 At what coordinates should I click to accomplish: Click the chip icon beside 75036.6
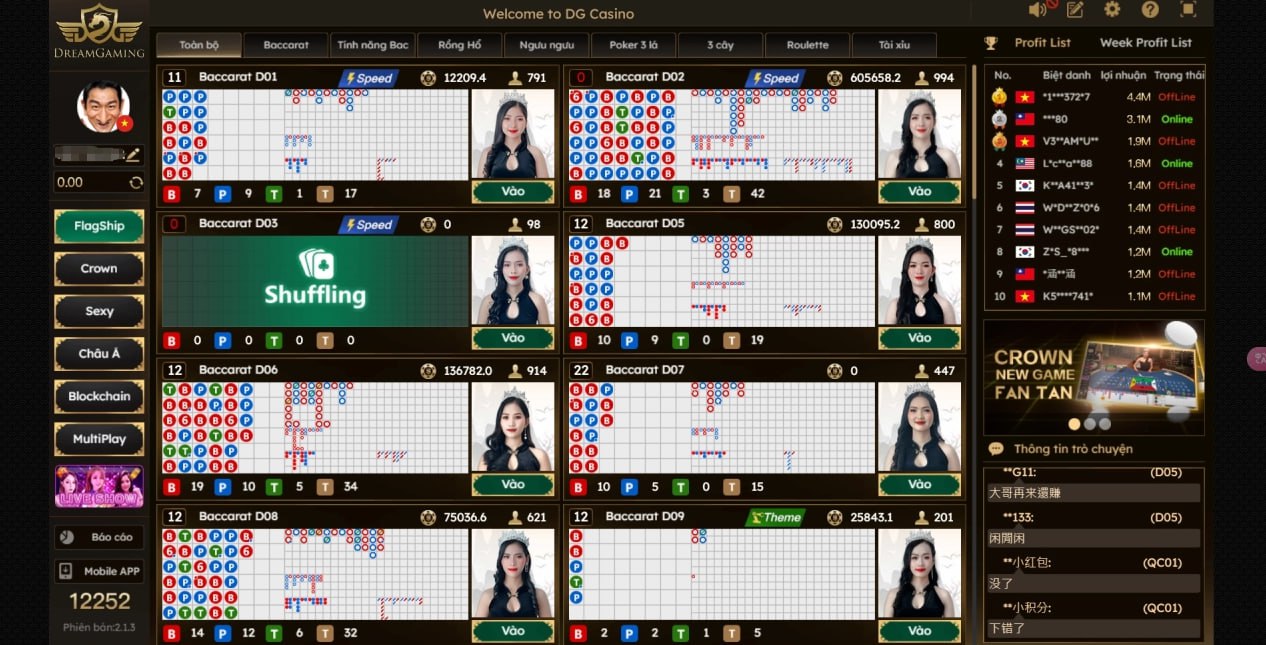coord(429,517)
